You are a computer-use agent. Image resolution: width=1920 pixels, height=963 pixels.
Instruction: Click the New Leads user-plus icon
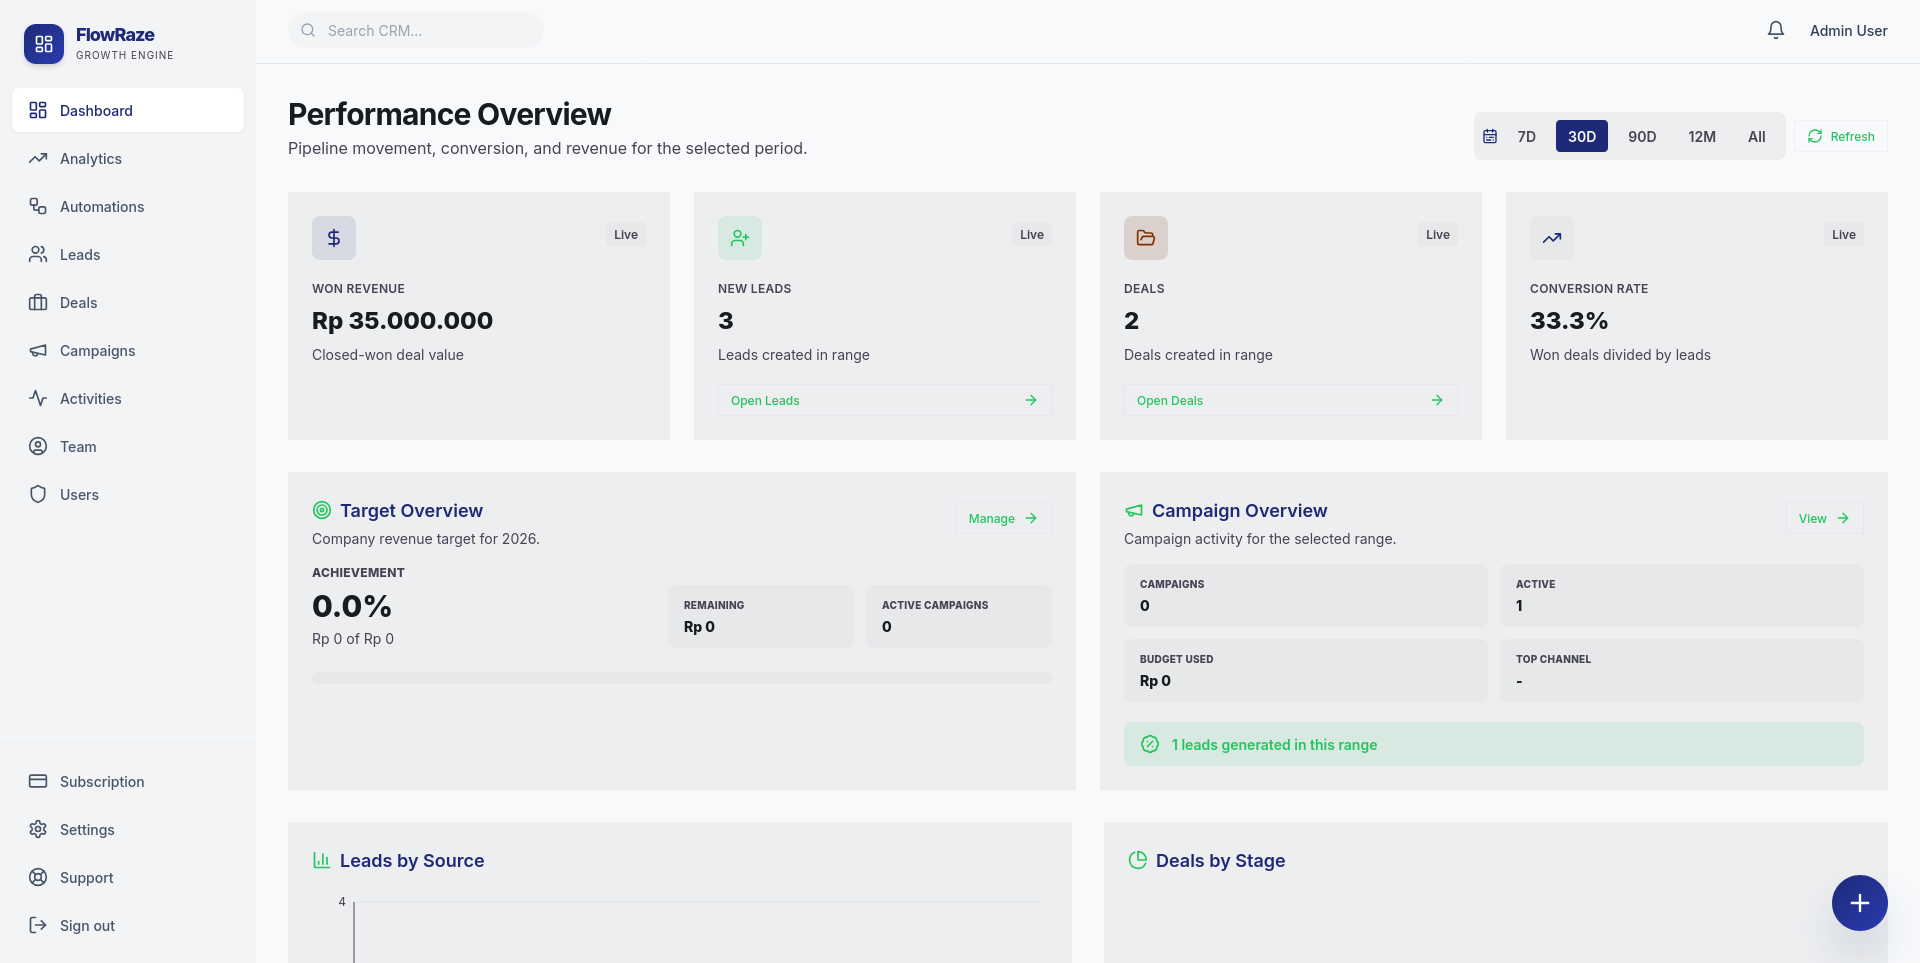point(740,238)
